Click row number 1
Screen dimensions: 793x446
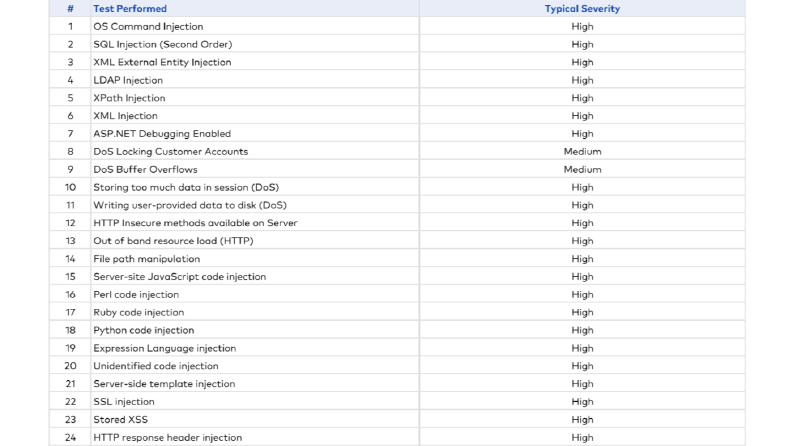70,26
